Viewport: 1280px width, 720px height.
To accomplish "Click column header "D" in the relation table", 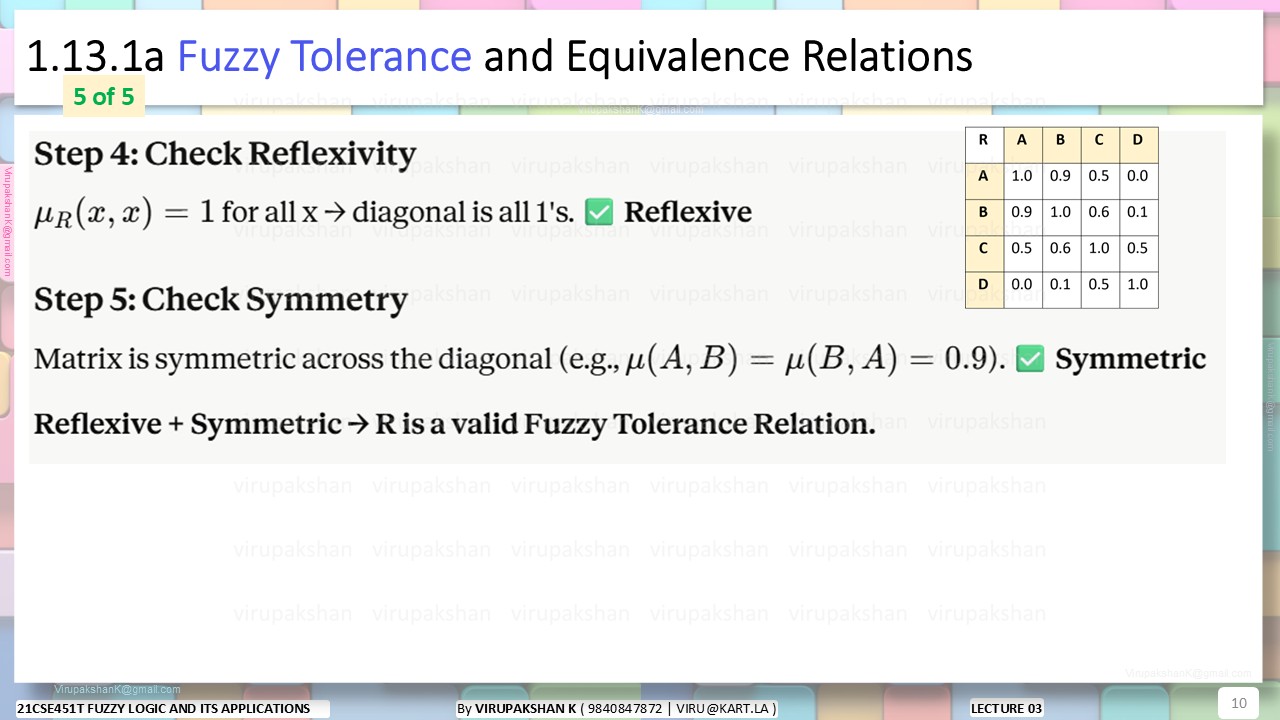I will point(1138,145).
